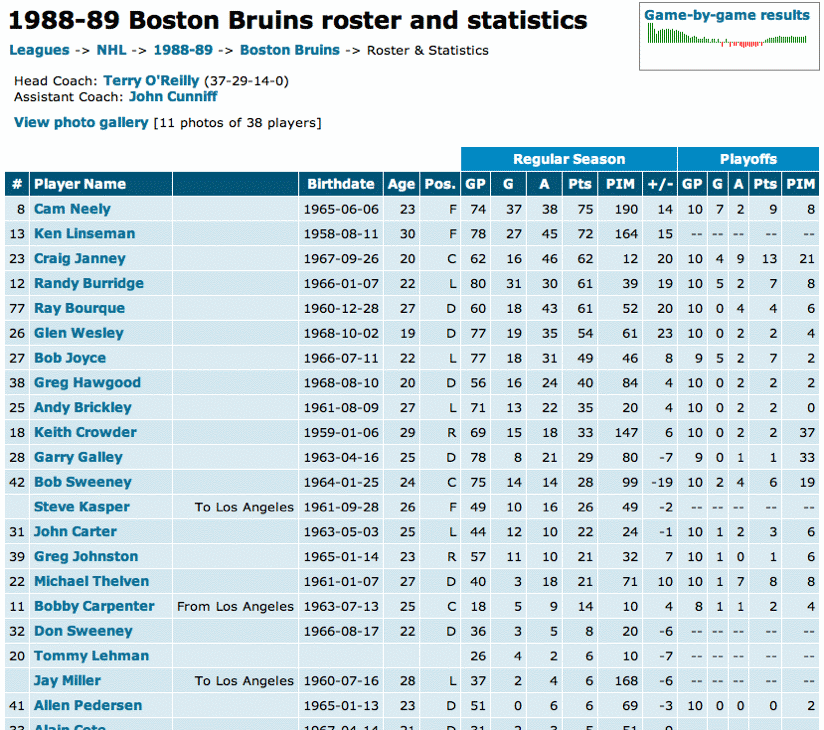Viewport: 824px width, 730px height.
Task: Open Keith Crowder player page
Action: 85,433
